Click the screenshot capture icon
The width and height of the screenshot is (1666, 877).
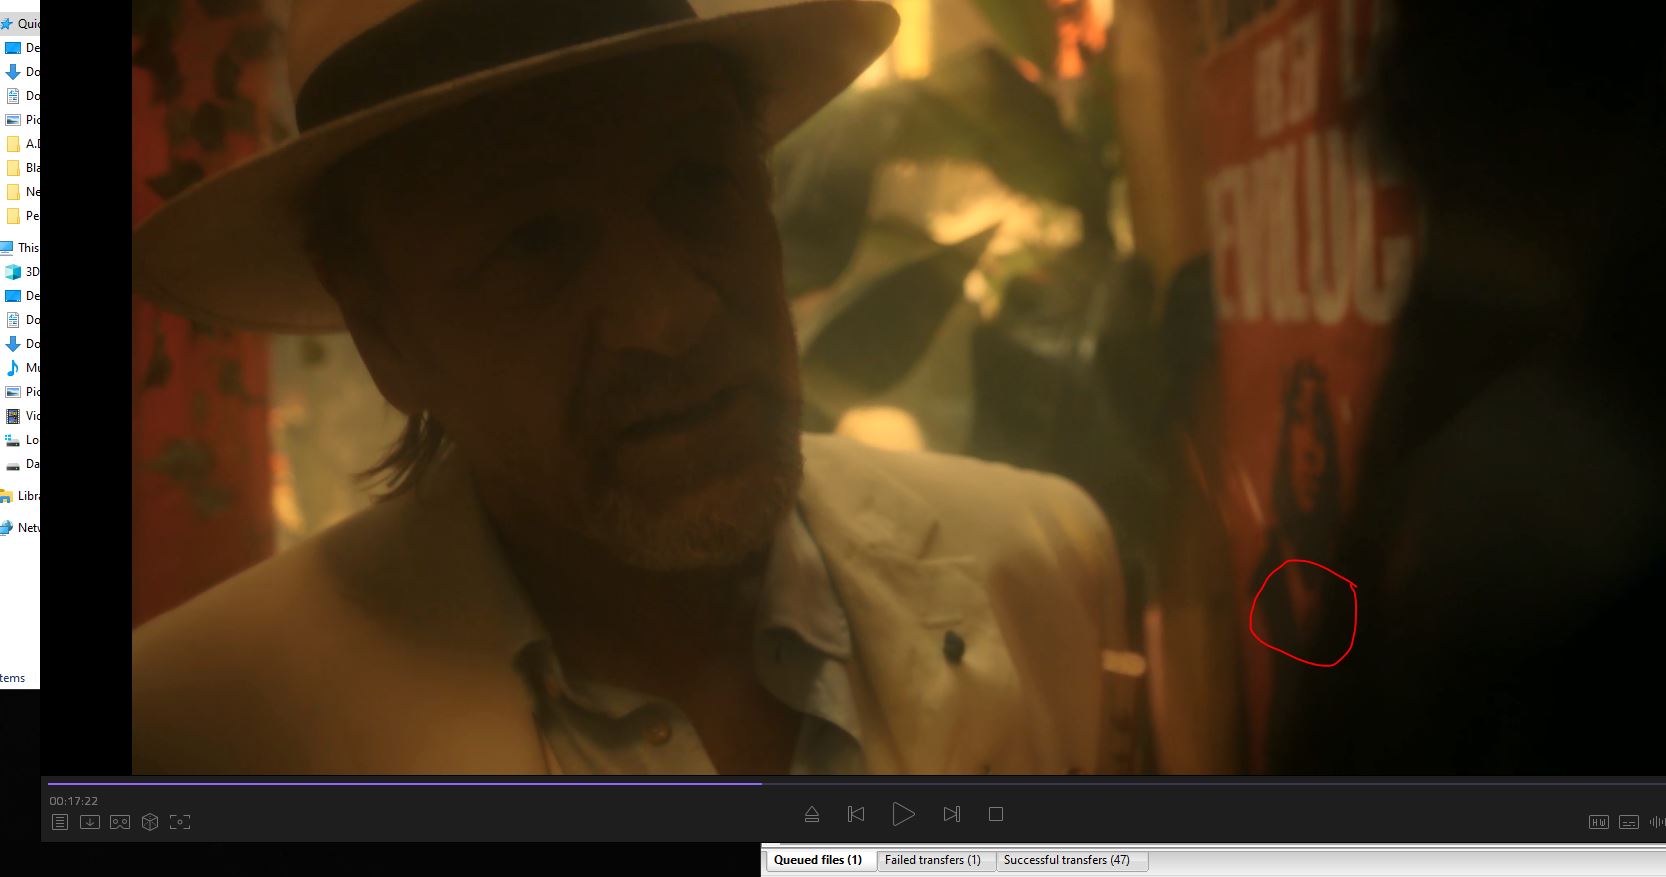(180, 822)
